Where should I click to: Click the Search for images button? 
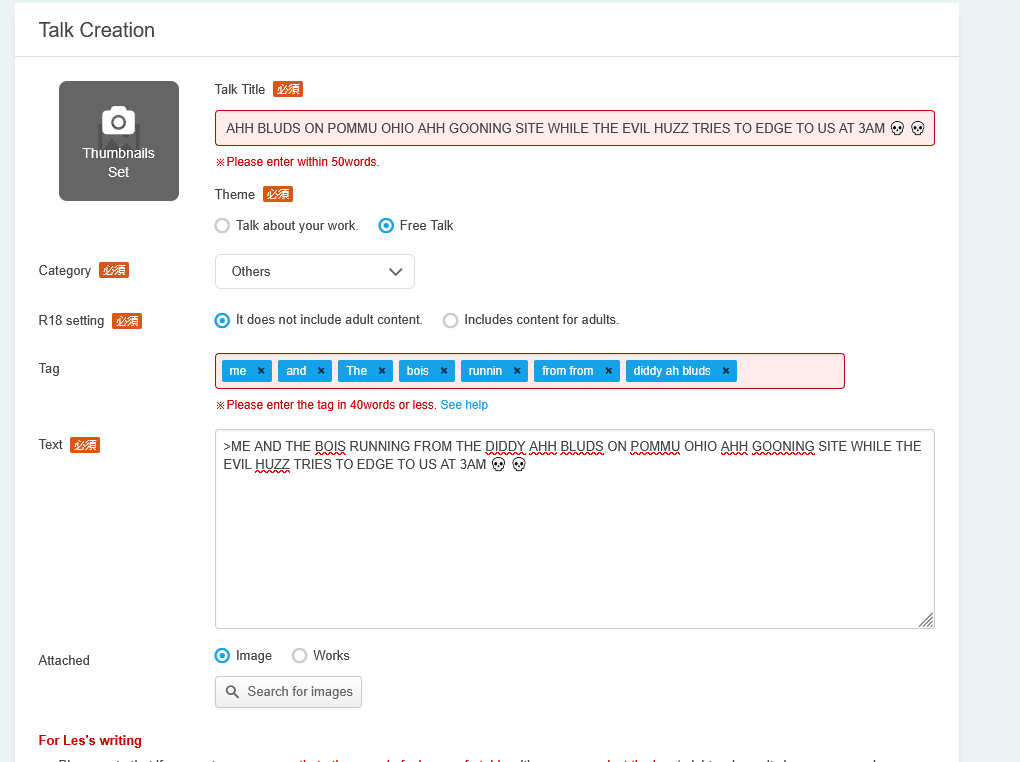click(288, 692)
